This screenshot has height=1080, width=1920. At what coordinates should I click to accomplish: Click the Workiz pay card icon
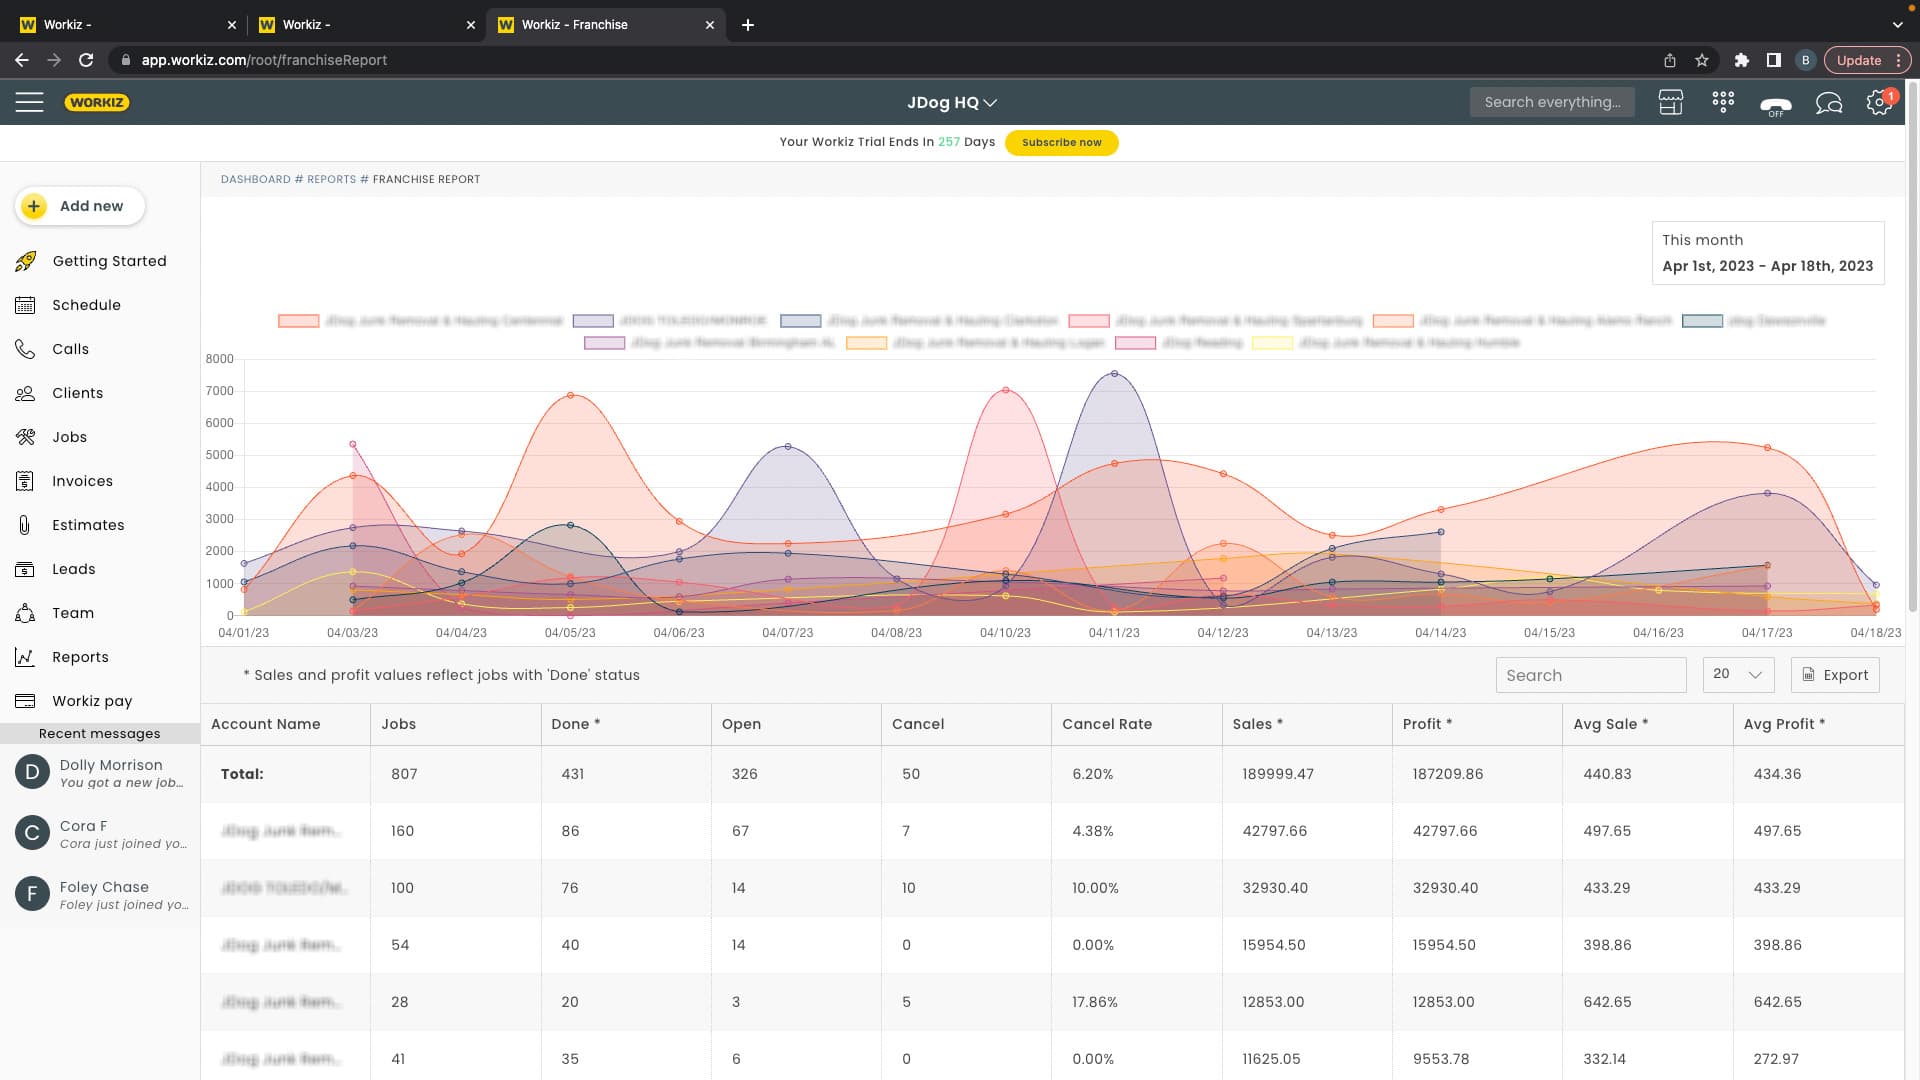click(x=25, y=701)
